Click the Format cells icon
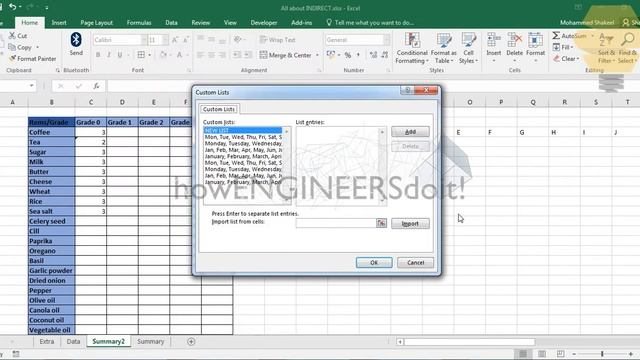This screenshot has height=360, width=640. tap(535, 40)
